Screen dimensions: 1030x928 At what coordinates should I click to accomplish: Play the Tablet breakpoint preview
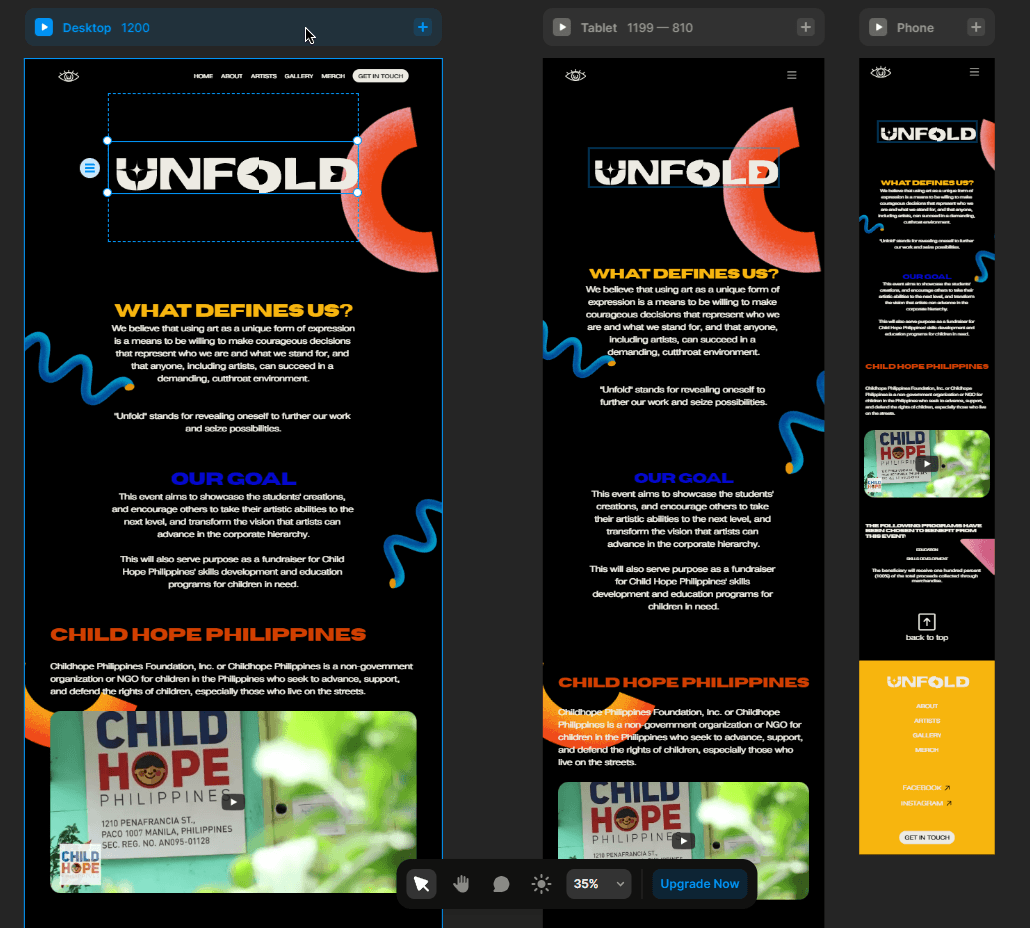click(x=562, y=28)
